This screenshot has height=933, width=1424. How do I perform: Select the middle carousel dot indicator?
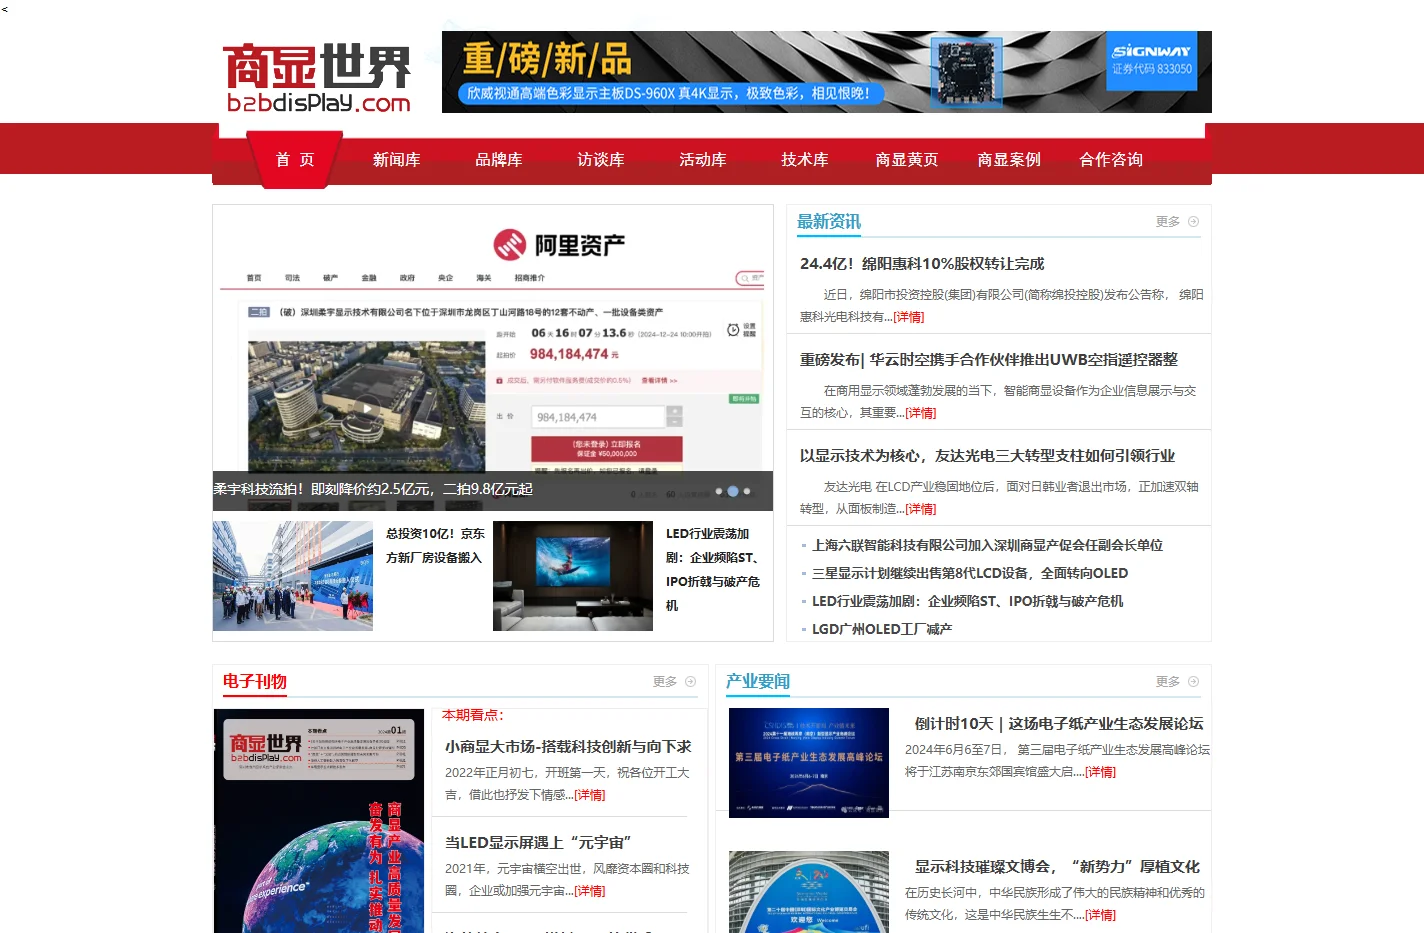pyautogui.click(x=733, y=491)
